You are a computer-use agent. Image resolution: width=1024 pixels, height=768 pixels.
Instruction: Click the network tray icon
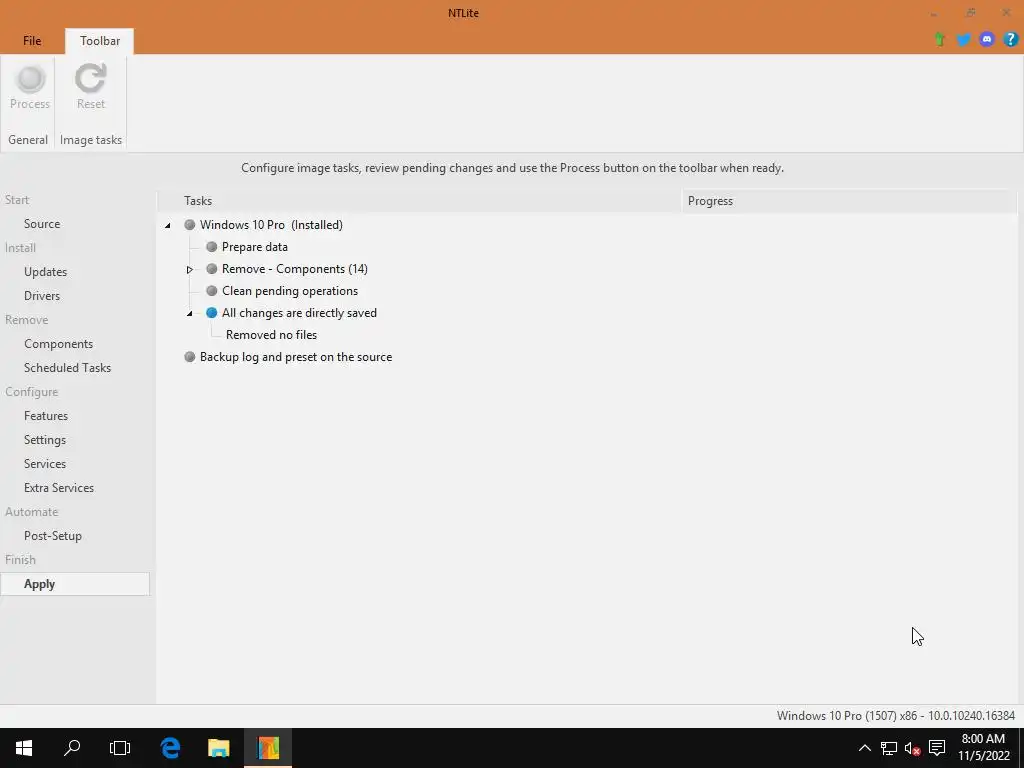point(888,748)
